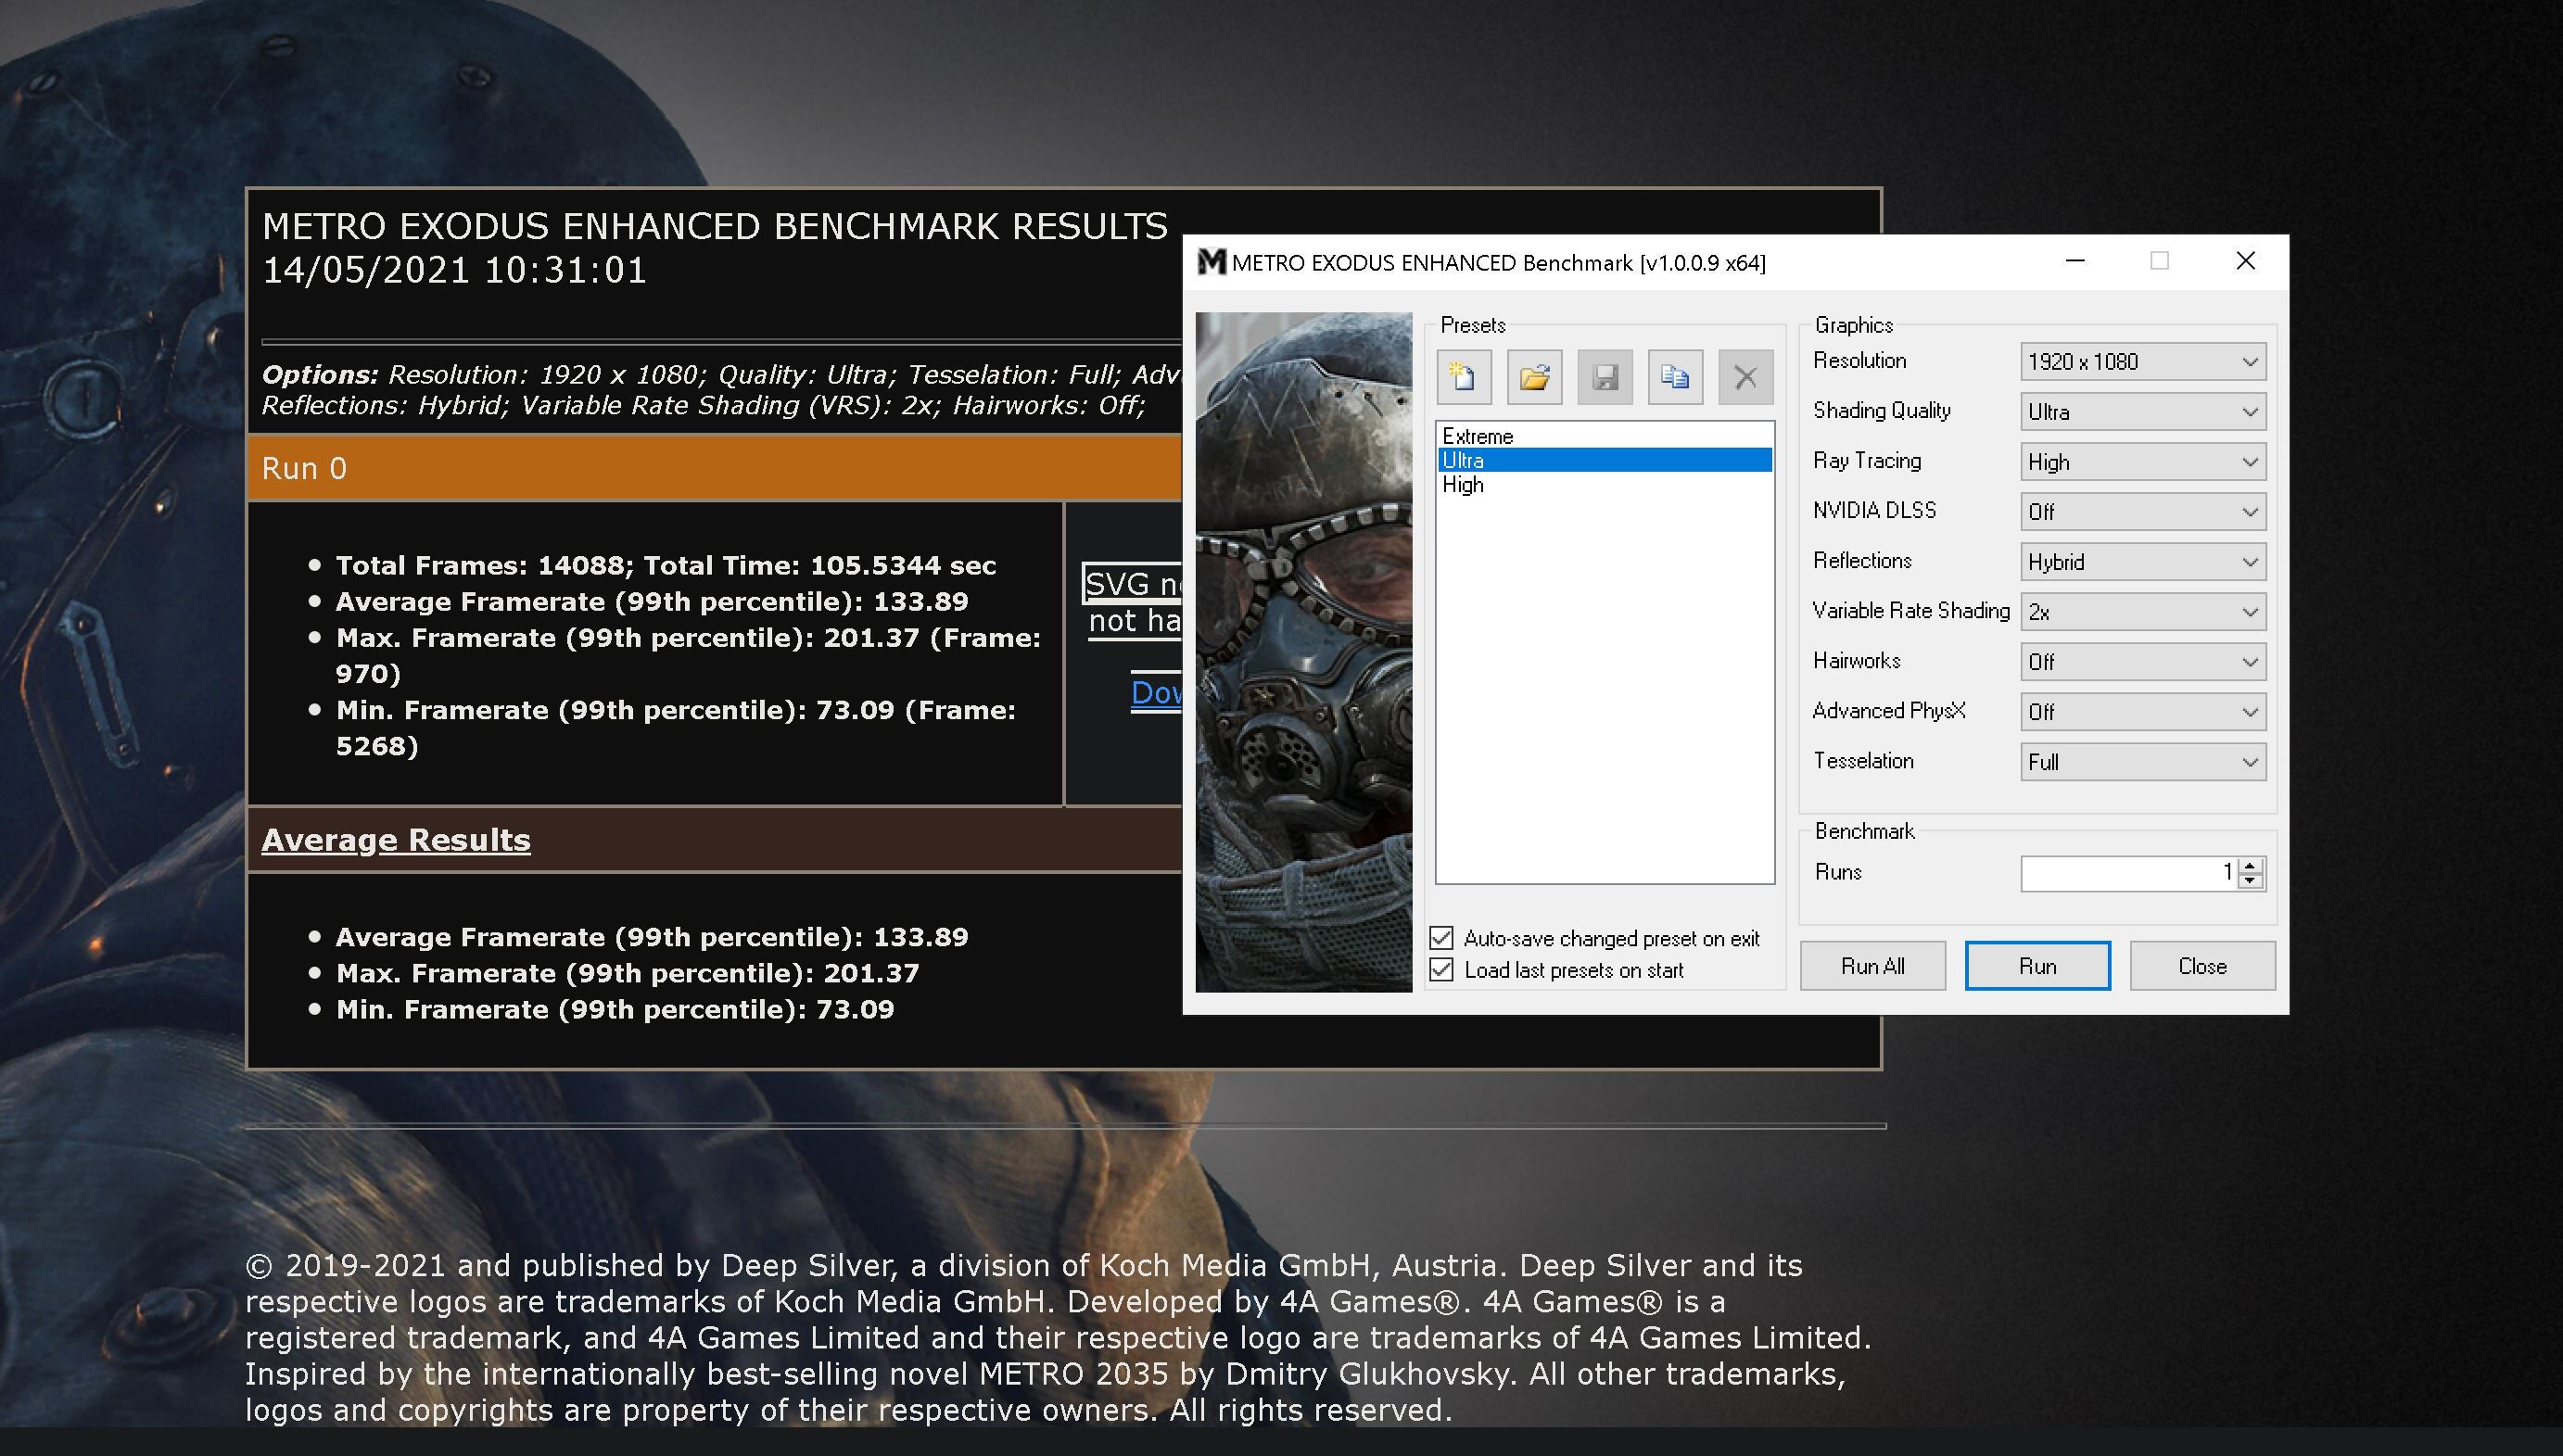Open the Average Results link
Screen dimensions: 2563x1456
pyautogui.click(x=396, y=840)
